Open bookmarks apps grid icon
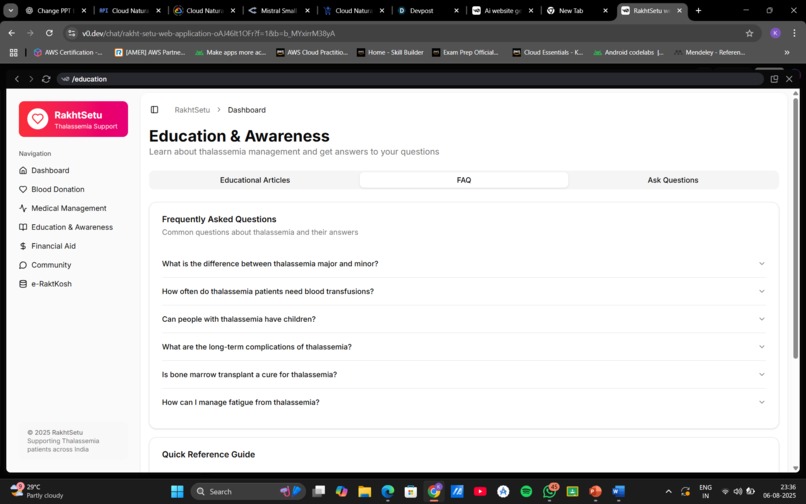Screen dimensions: 806x504 (13, 52)
